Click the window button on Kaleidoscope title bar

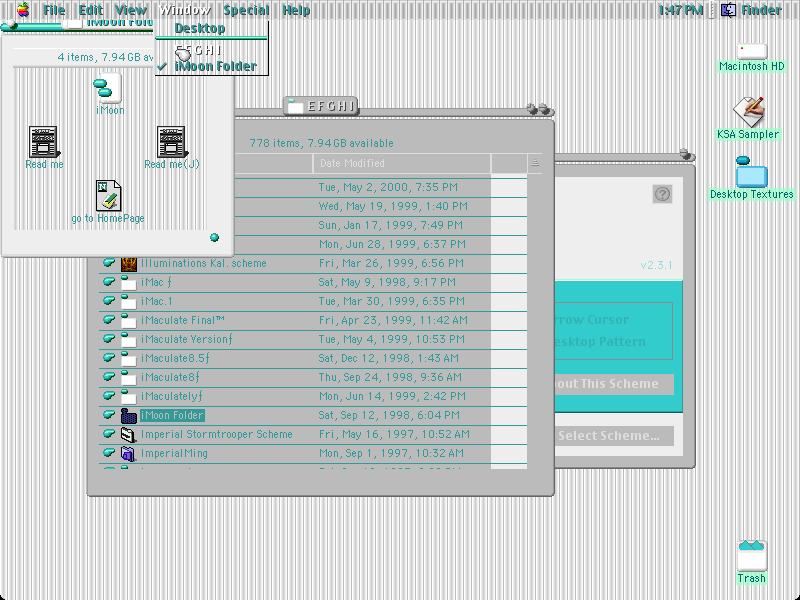tap(685, 154)
